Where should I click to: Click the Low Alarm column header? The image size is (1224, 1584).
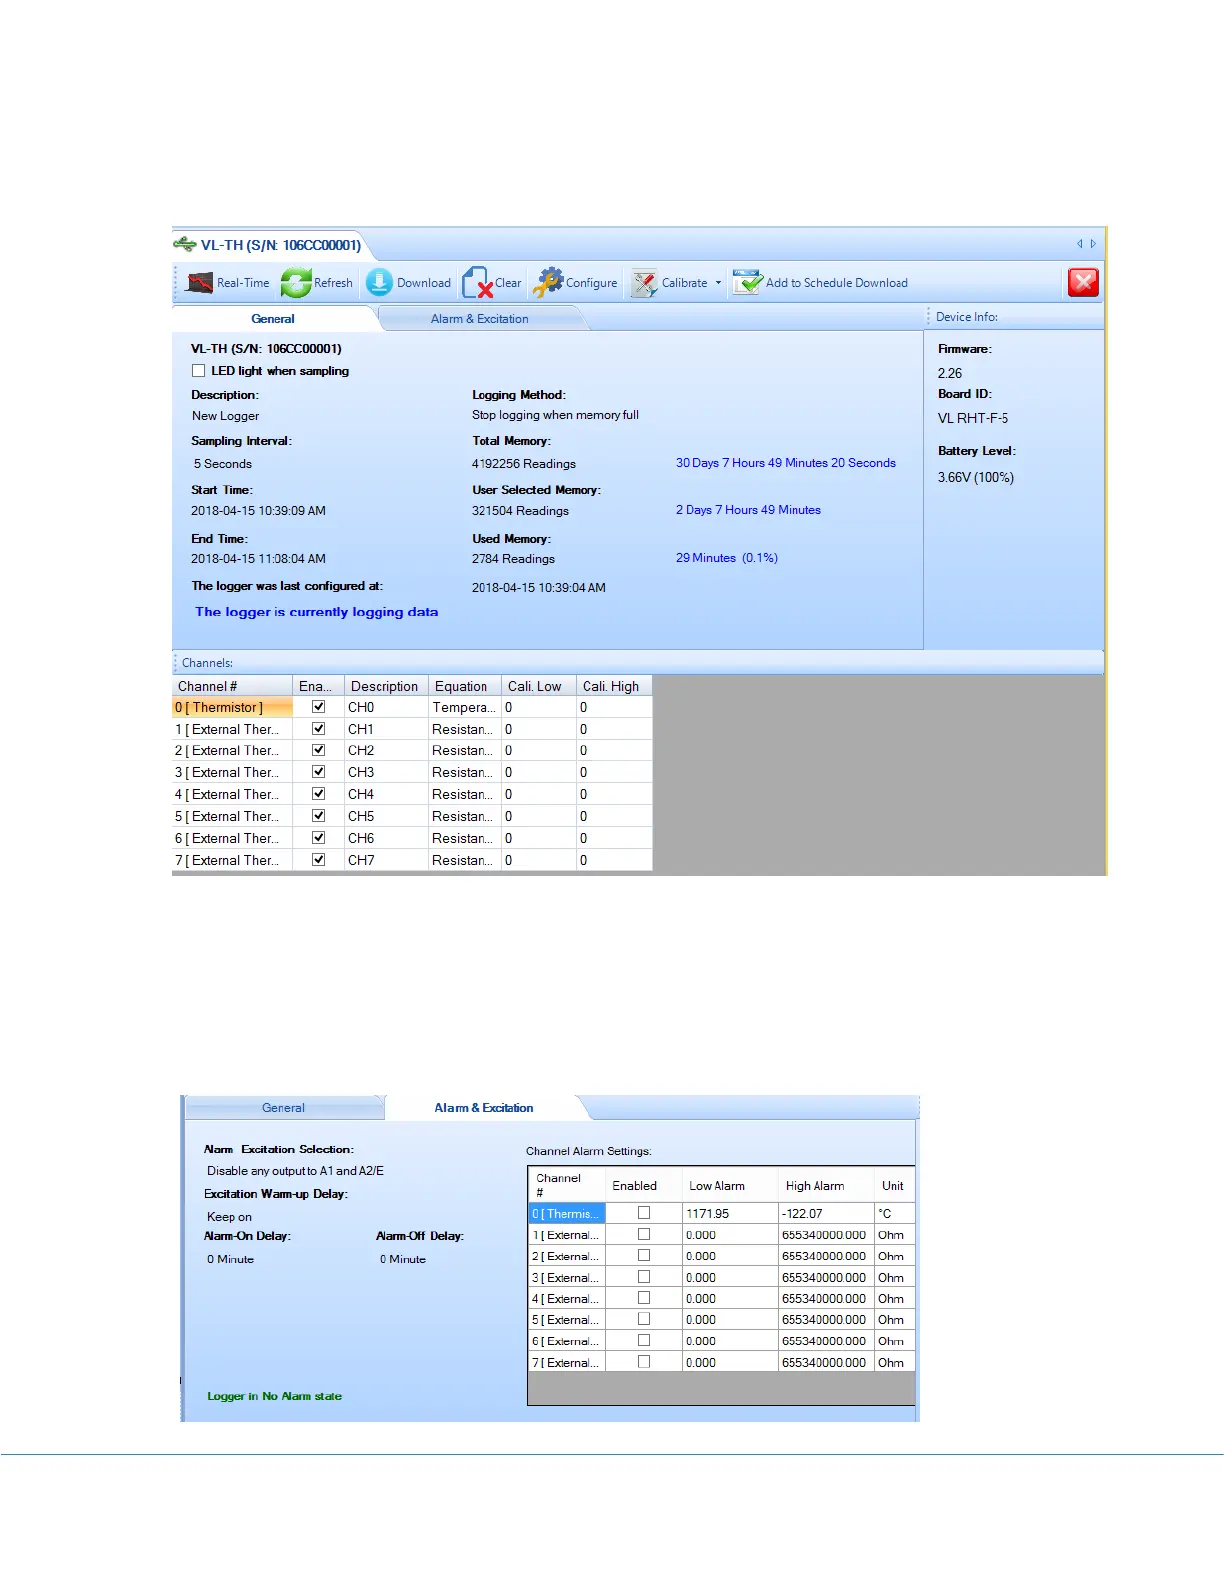[x=730, y=1185]
